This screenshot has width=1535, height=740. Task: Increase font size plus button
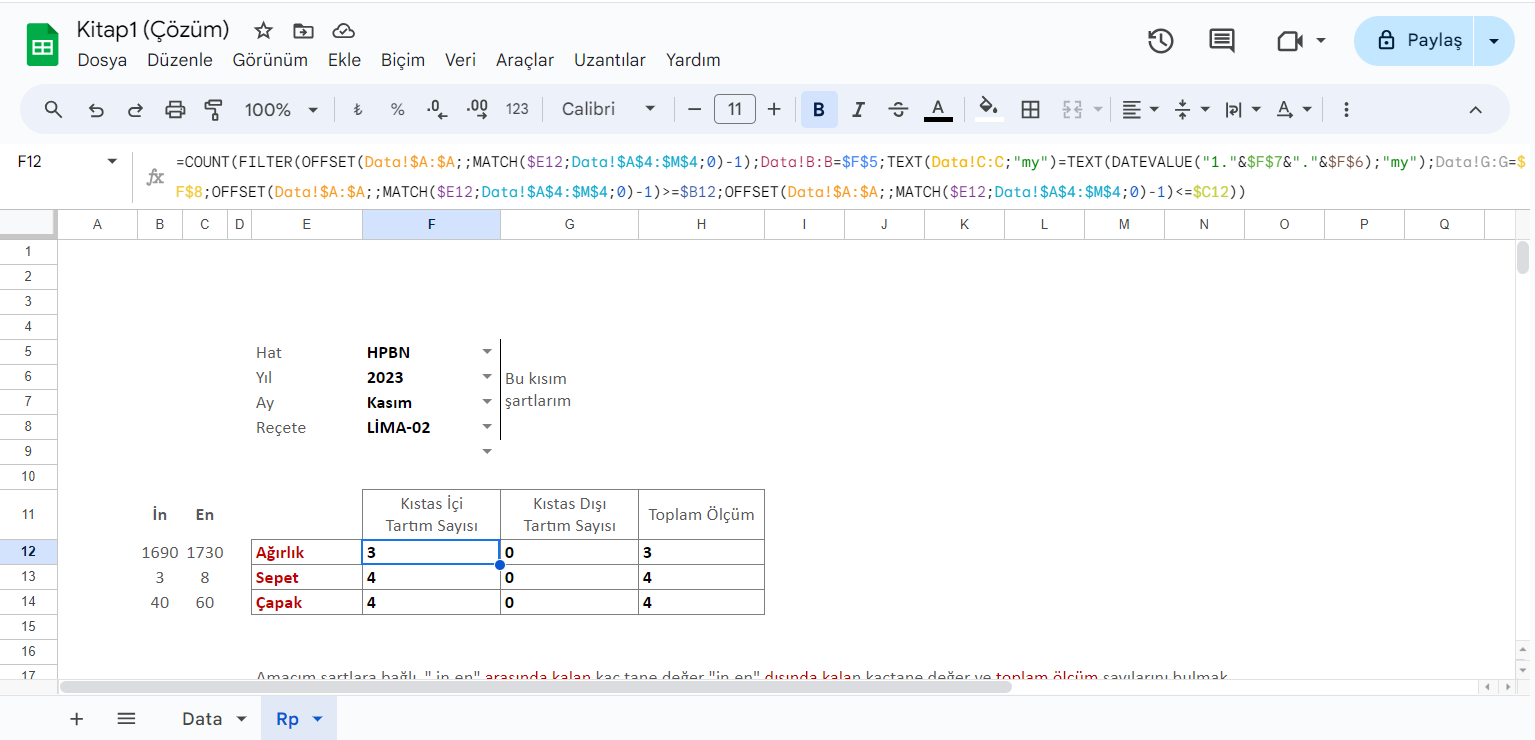tap(774, 109)
